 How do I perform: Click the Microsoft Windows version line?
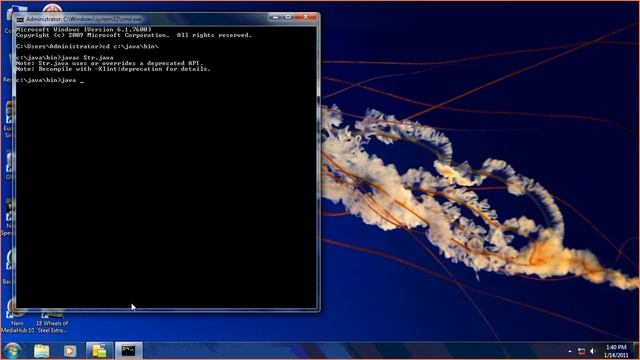pyautogui.click(x=84, y=29)
